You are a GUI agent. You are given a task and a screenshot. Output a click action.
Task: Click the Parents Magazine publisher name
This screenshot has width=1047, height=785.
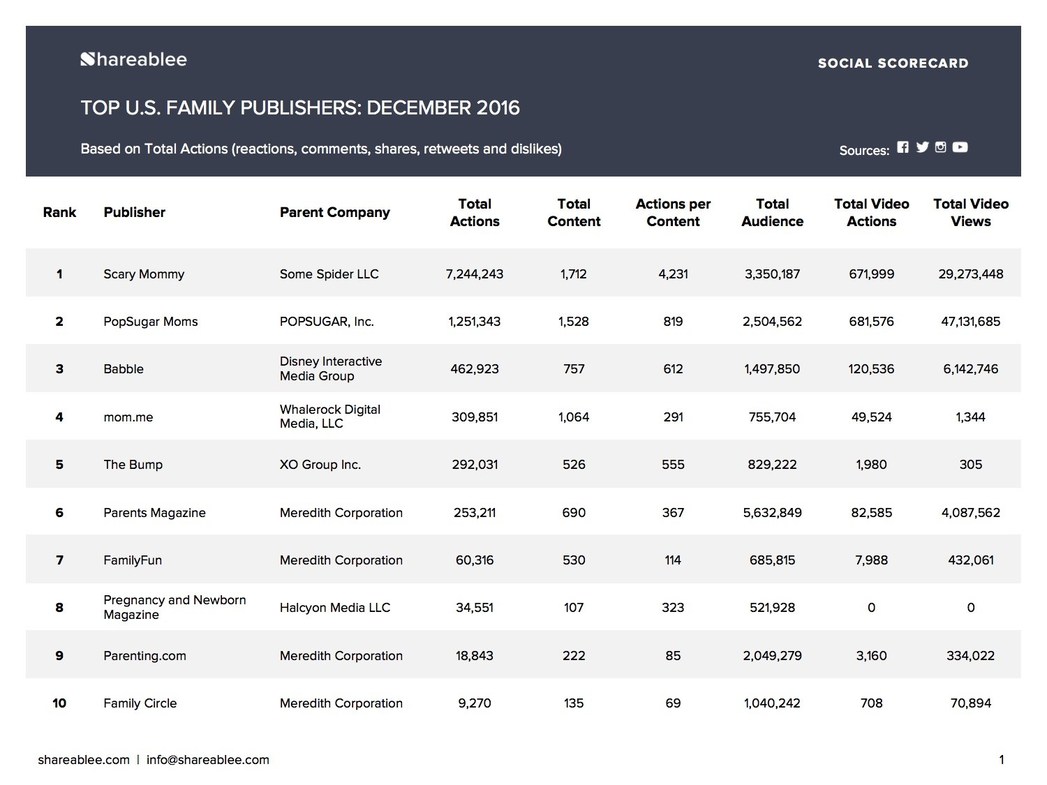154,513
